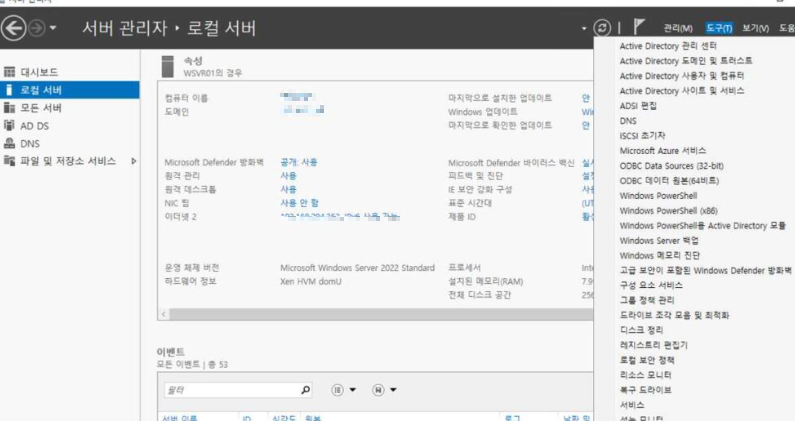Open ADSI 편집 from tools menu

(638, 106)
